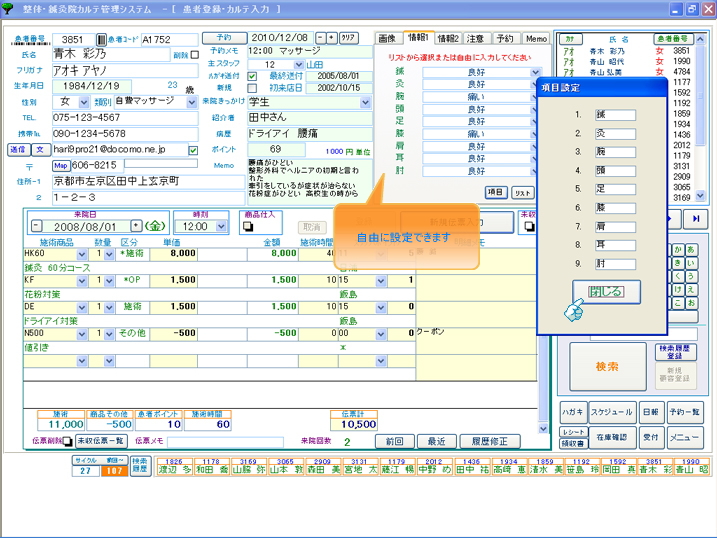Click the 履歴修正 button
This screenshot has width=717, height=538.
(x=490, y=441)
